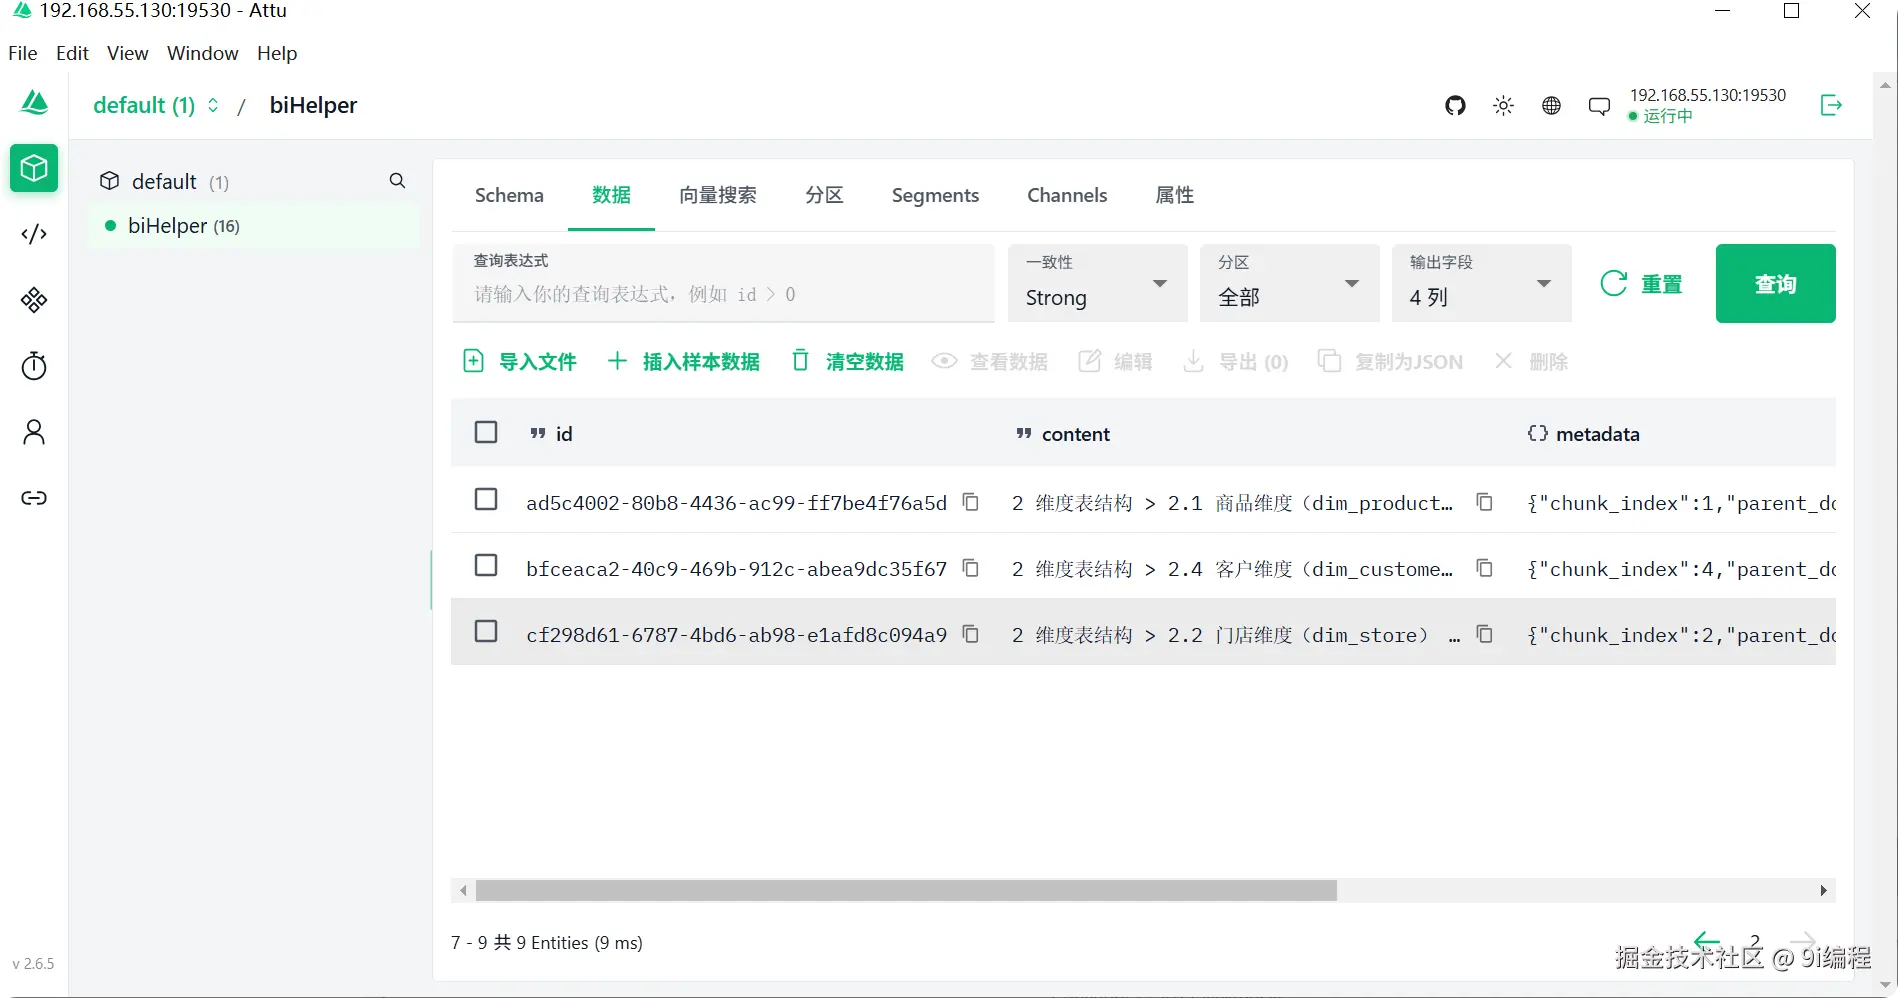Open the default (1) database switcher
The width and height of the screenshot is (1898, 998).
pyautogui.click(x=156, y=105)
